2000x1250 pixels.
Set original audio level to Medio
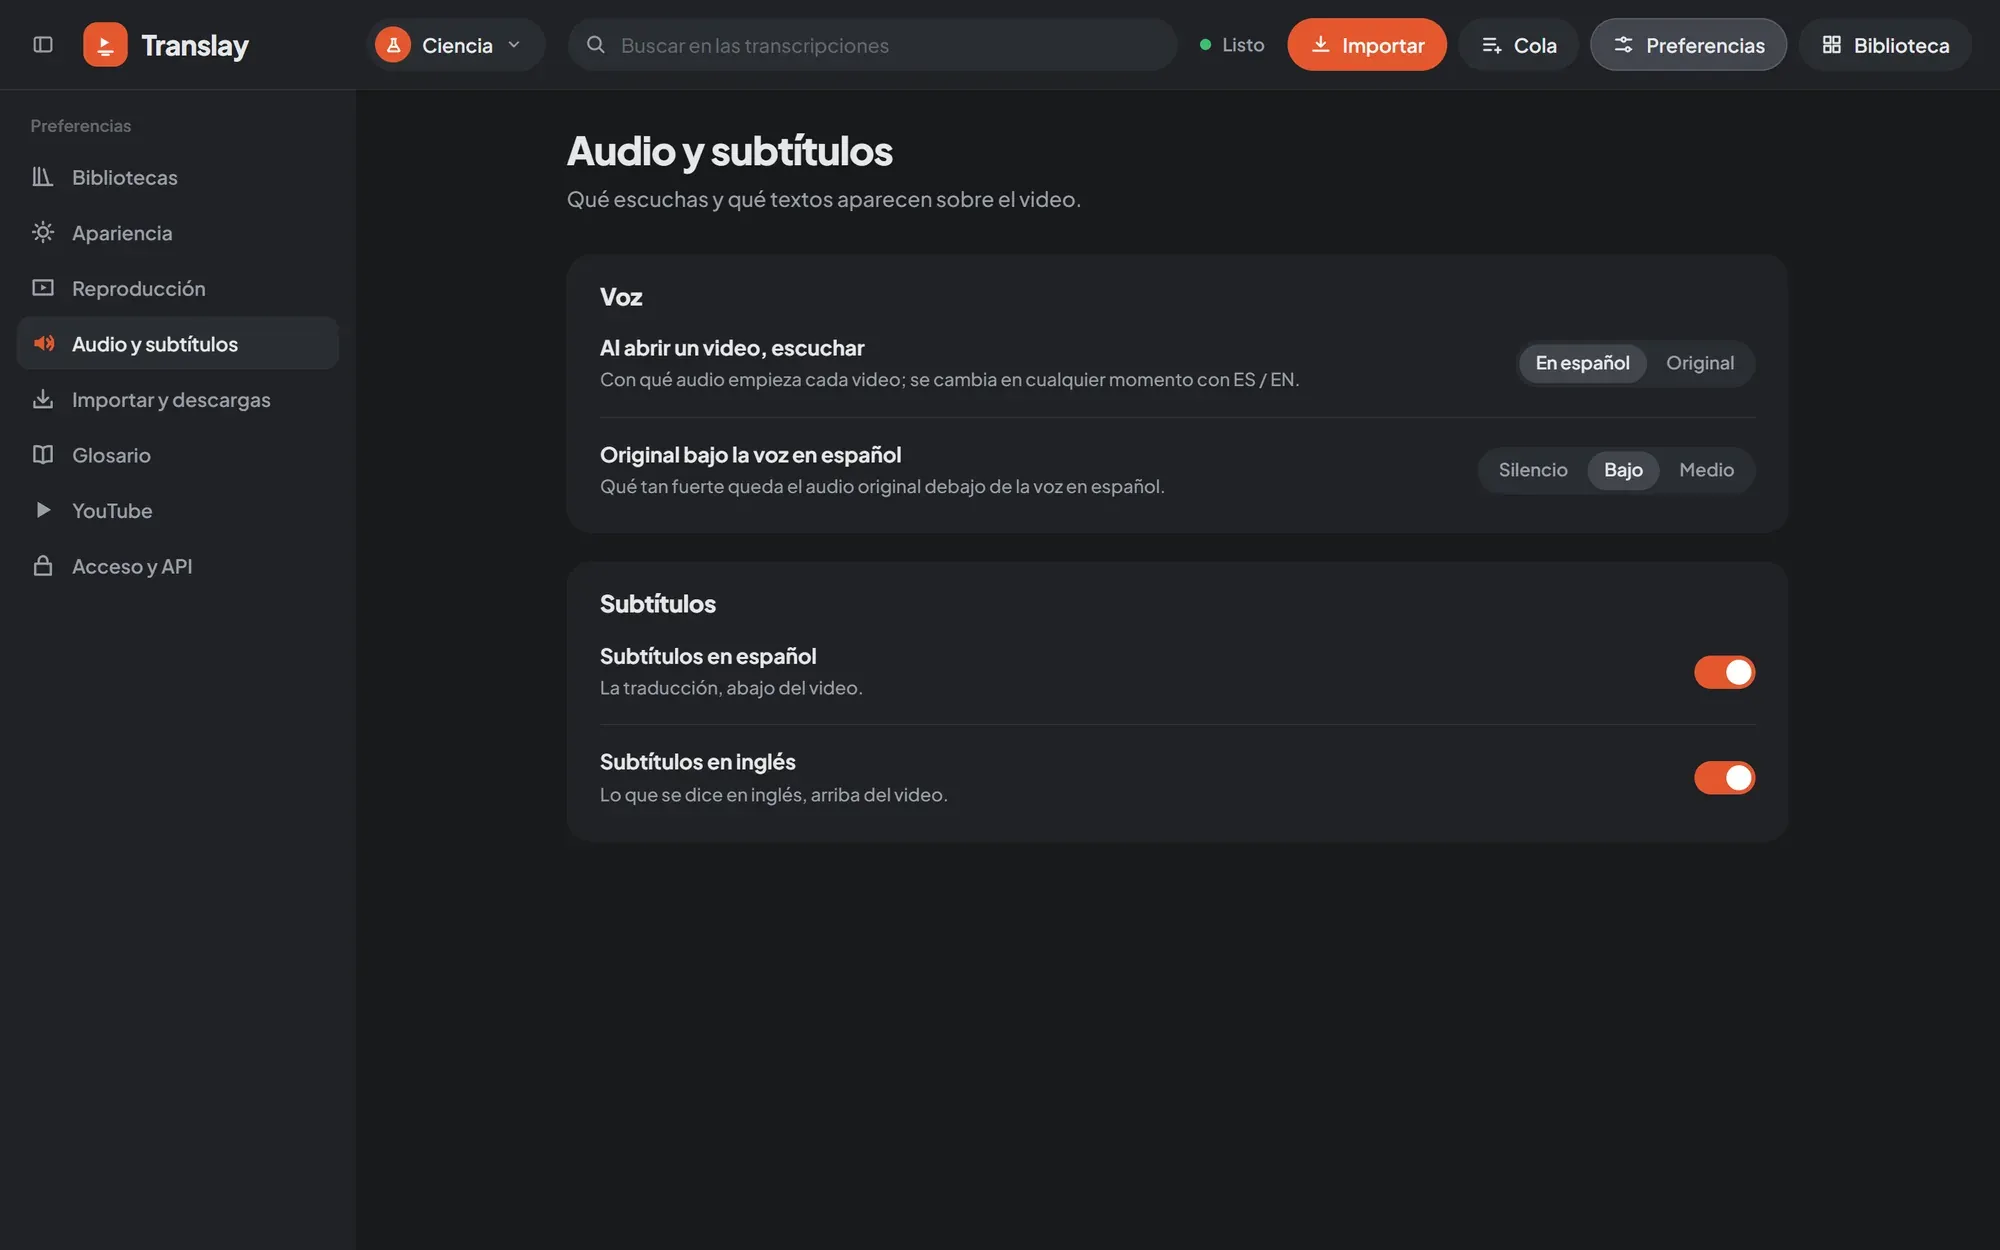pyautogui.click(x=1706, y=470)
